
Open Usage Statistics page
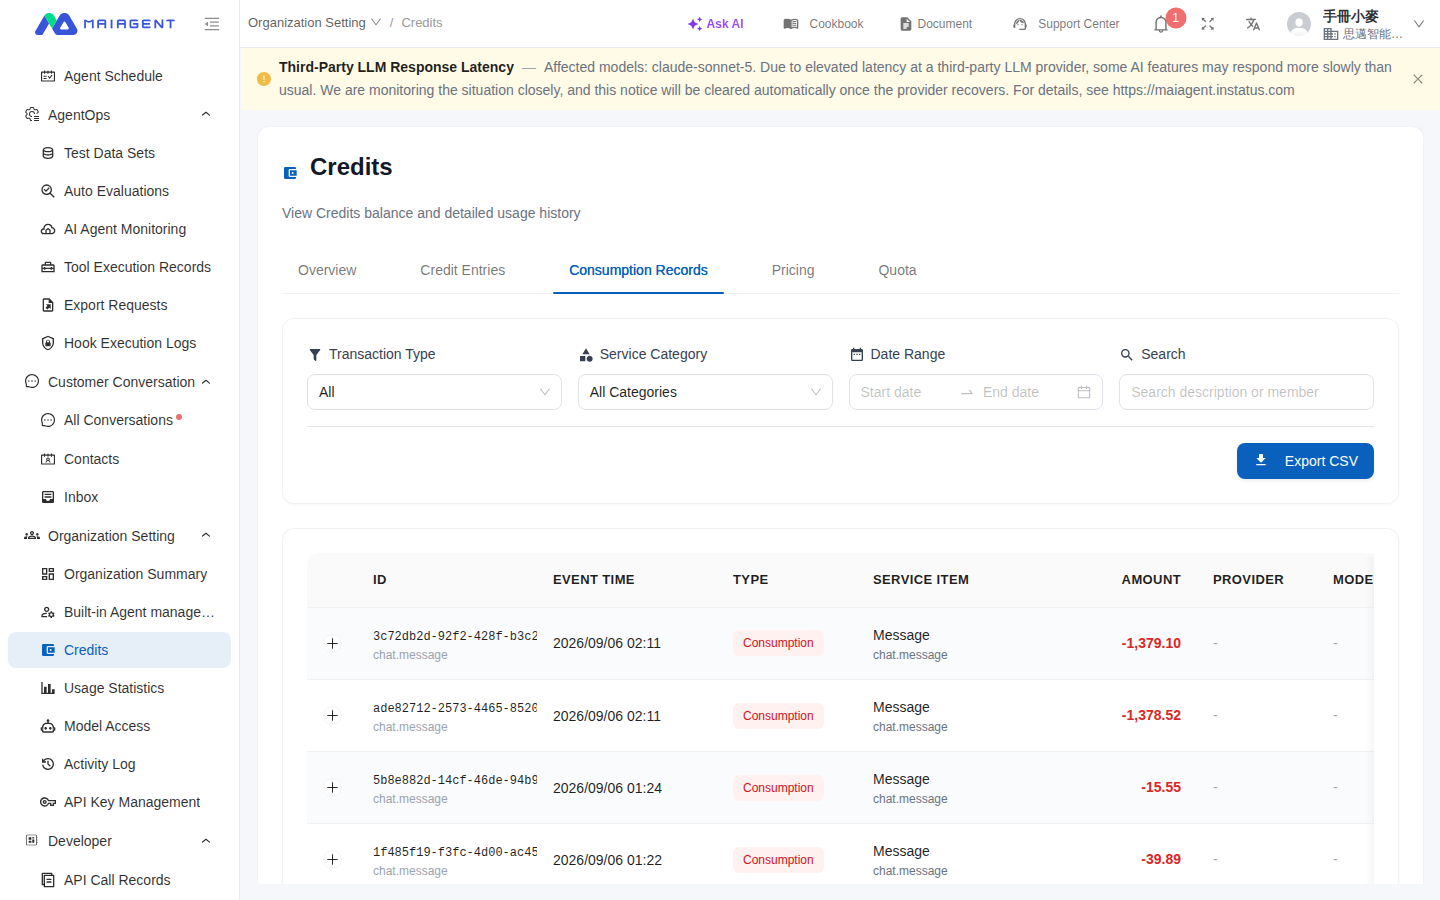120,688
